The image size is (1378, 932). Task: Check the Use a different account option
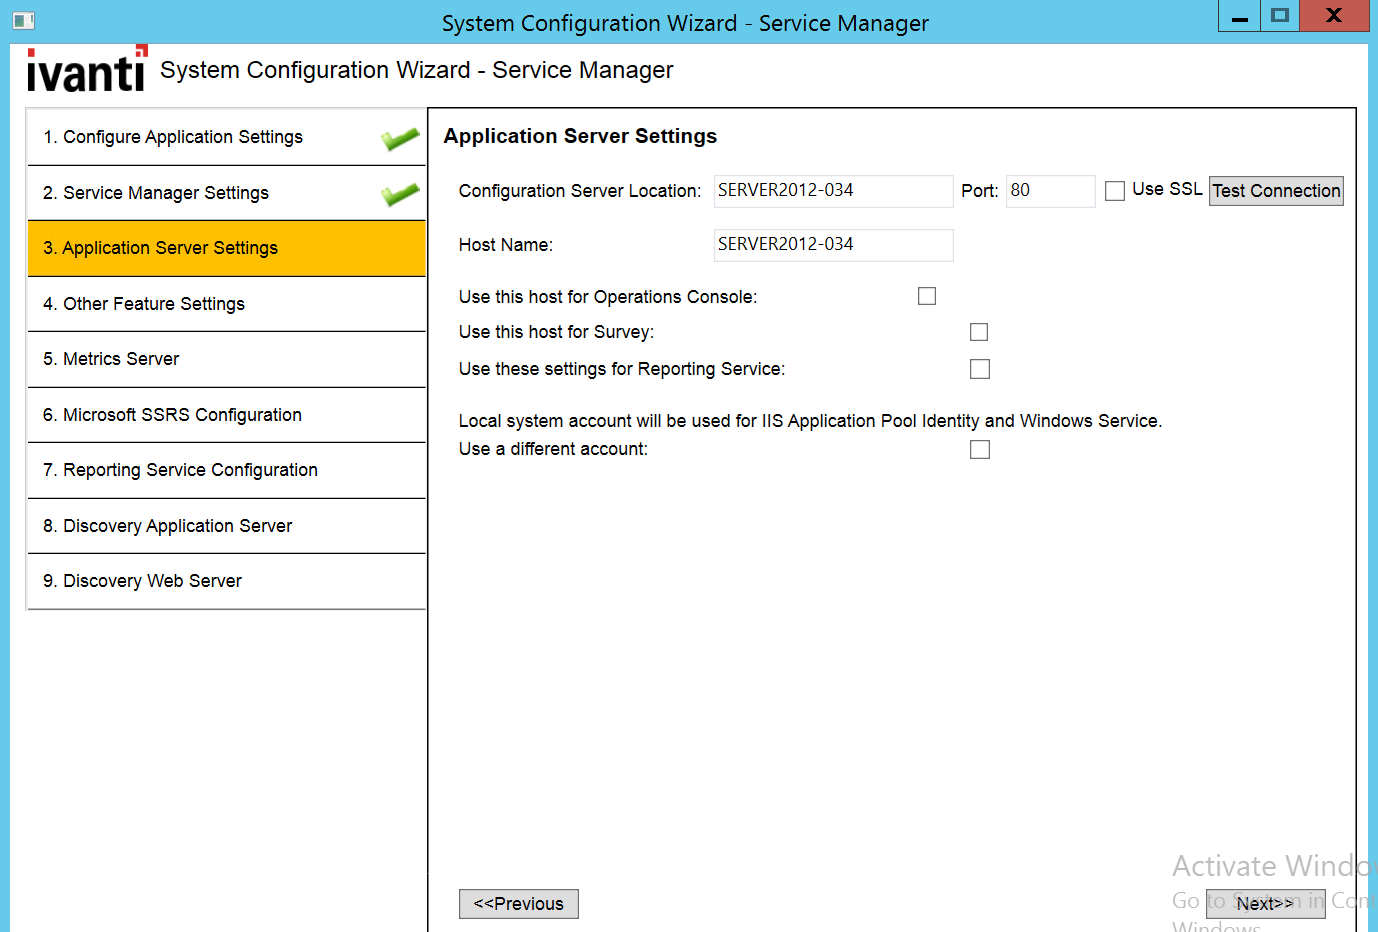pyautogui.click(x=979, y=449)
